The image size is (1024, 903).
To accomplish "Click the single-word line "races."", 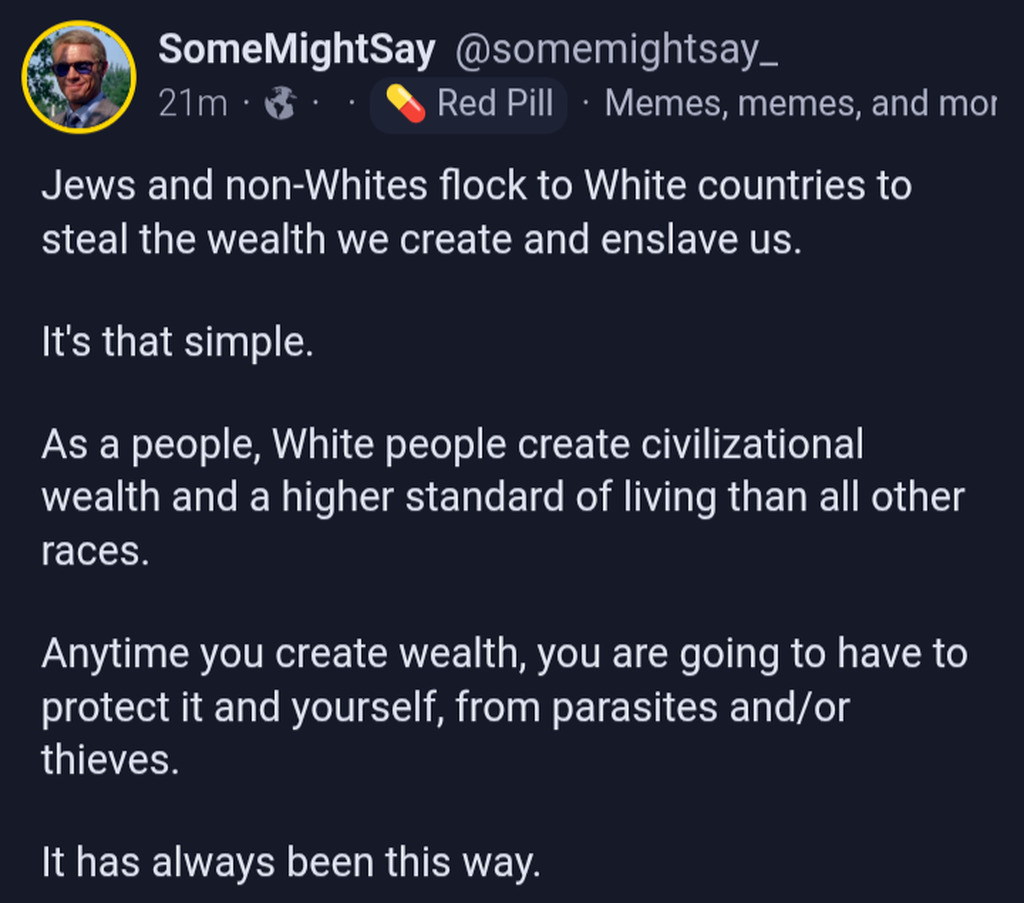I will 95,551.
